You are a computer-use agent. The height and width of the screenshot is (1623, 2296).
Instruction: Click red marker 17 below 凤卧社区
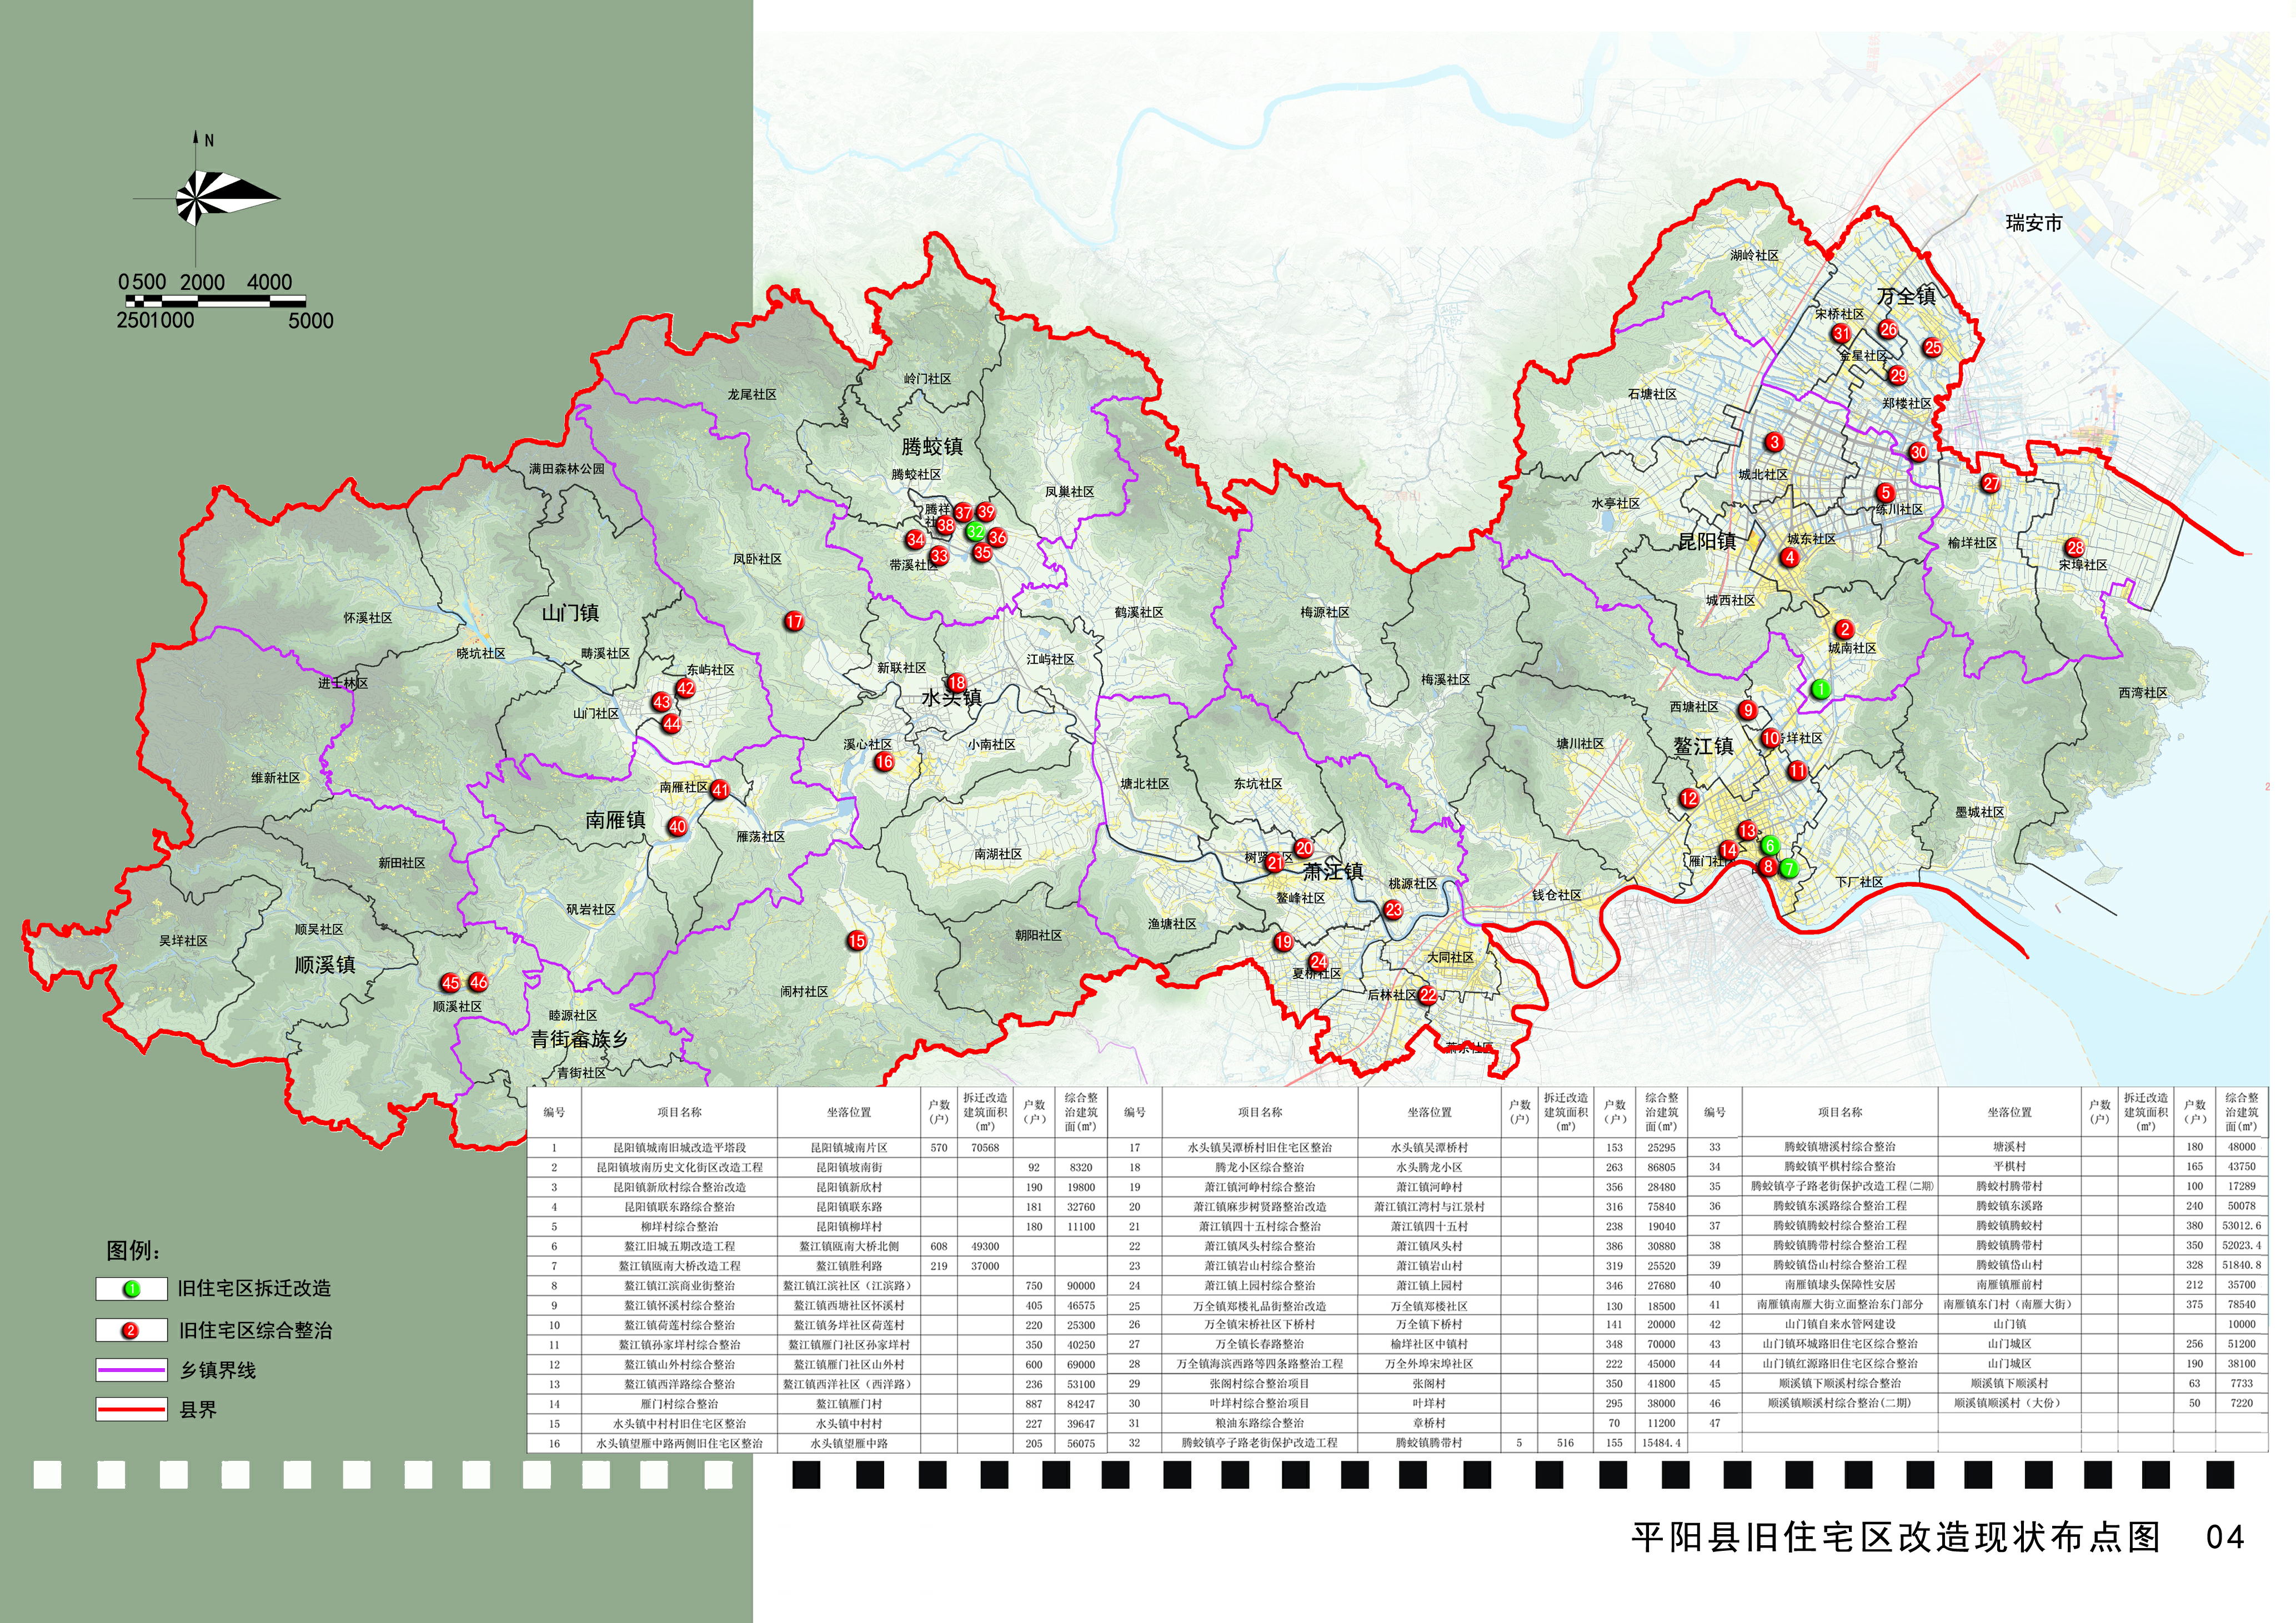click(x=794, y=621)
